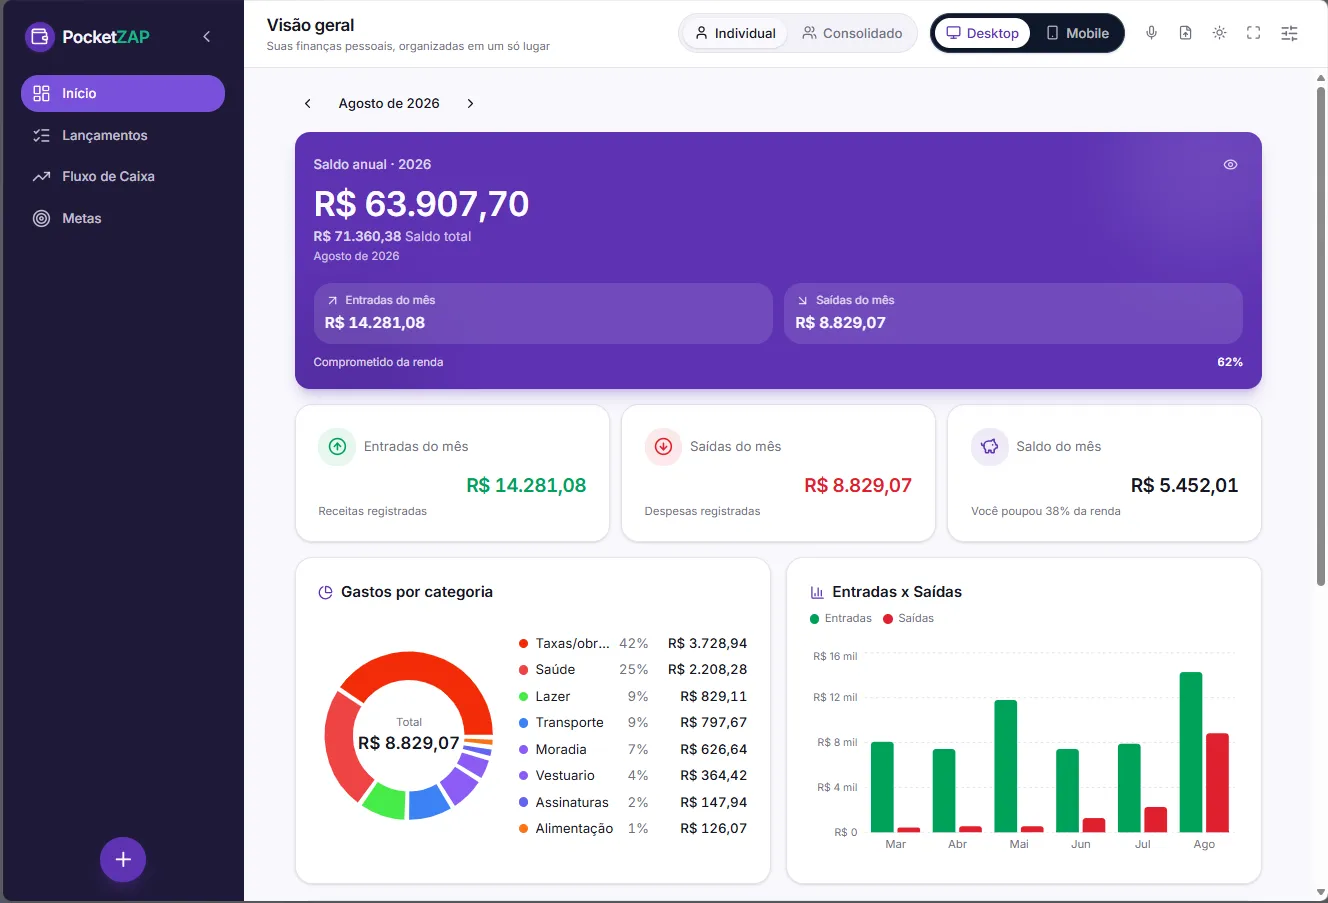Go to previous month before Agosto de 2026
The image size is (1328, 903).
pos(308,103)
